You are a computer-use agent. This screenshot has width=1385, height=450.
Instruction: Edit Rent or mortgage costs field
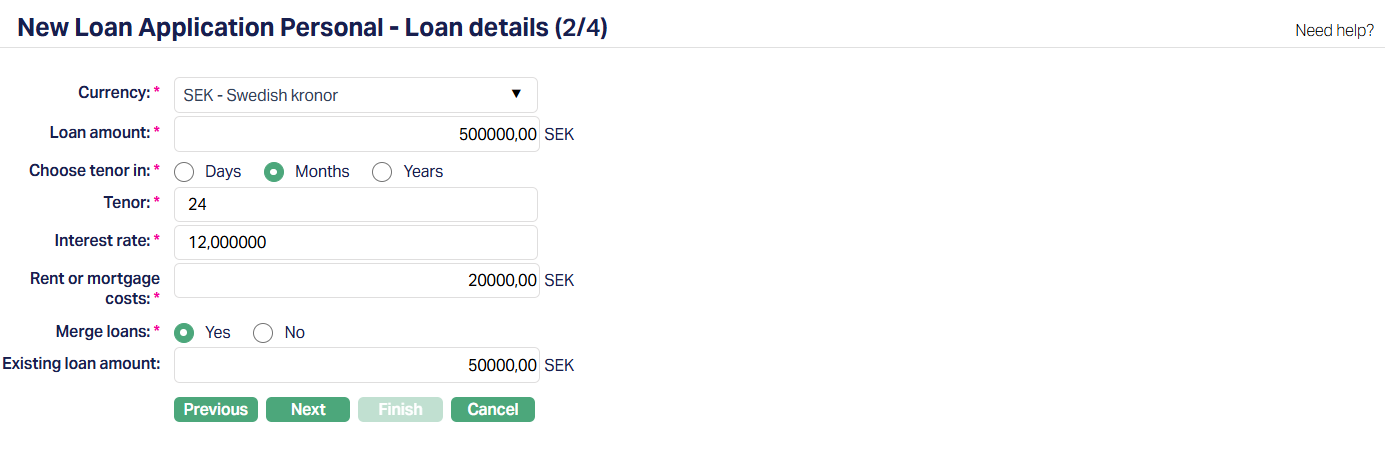pyautogui.click(x=356, y=281)
